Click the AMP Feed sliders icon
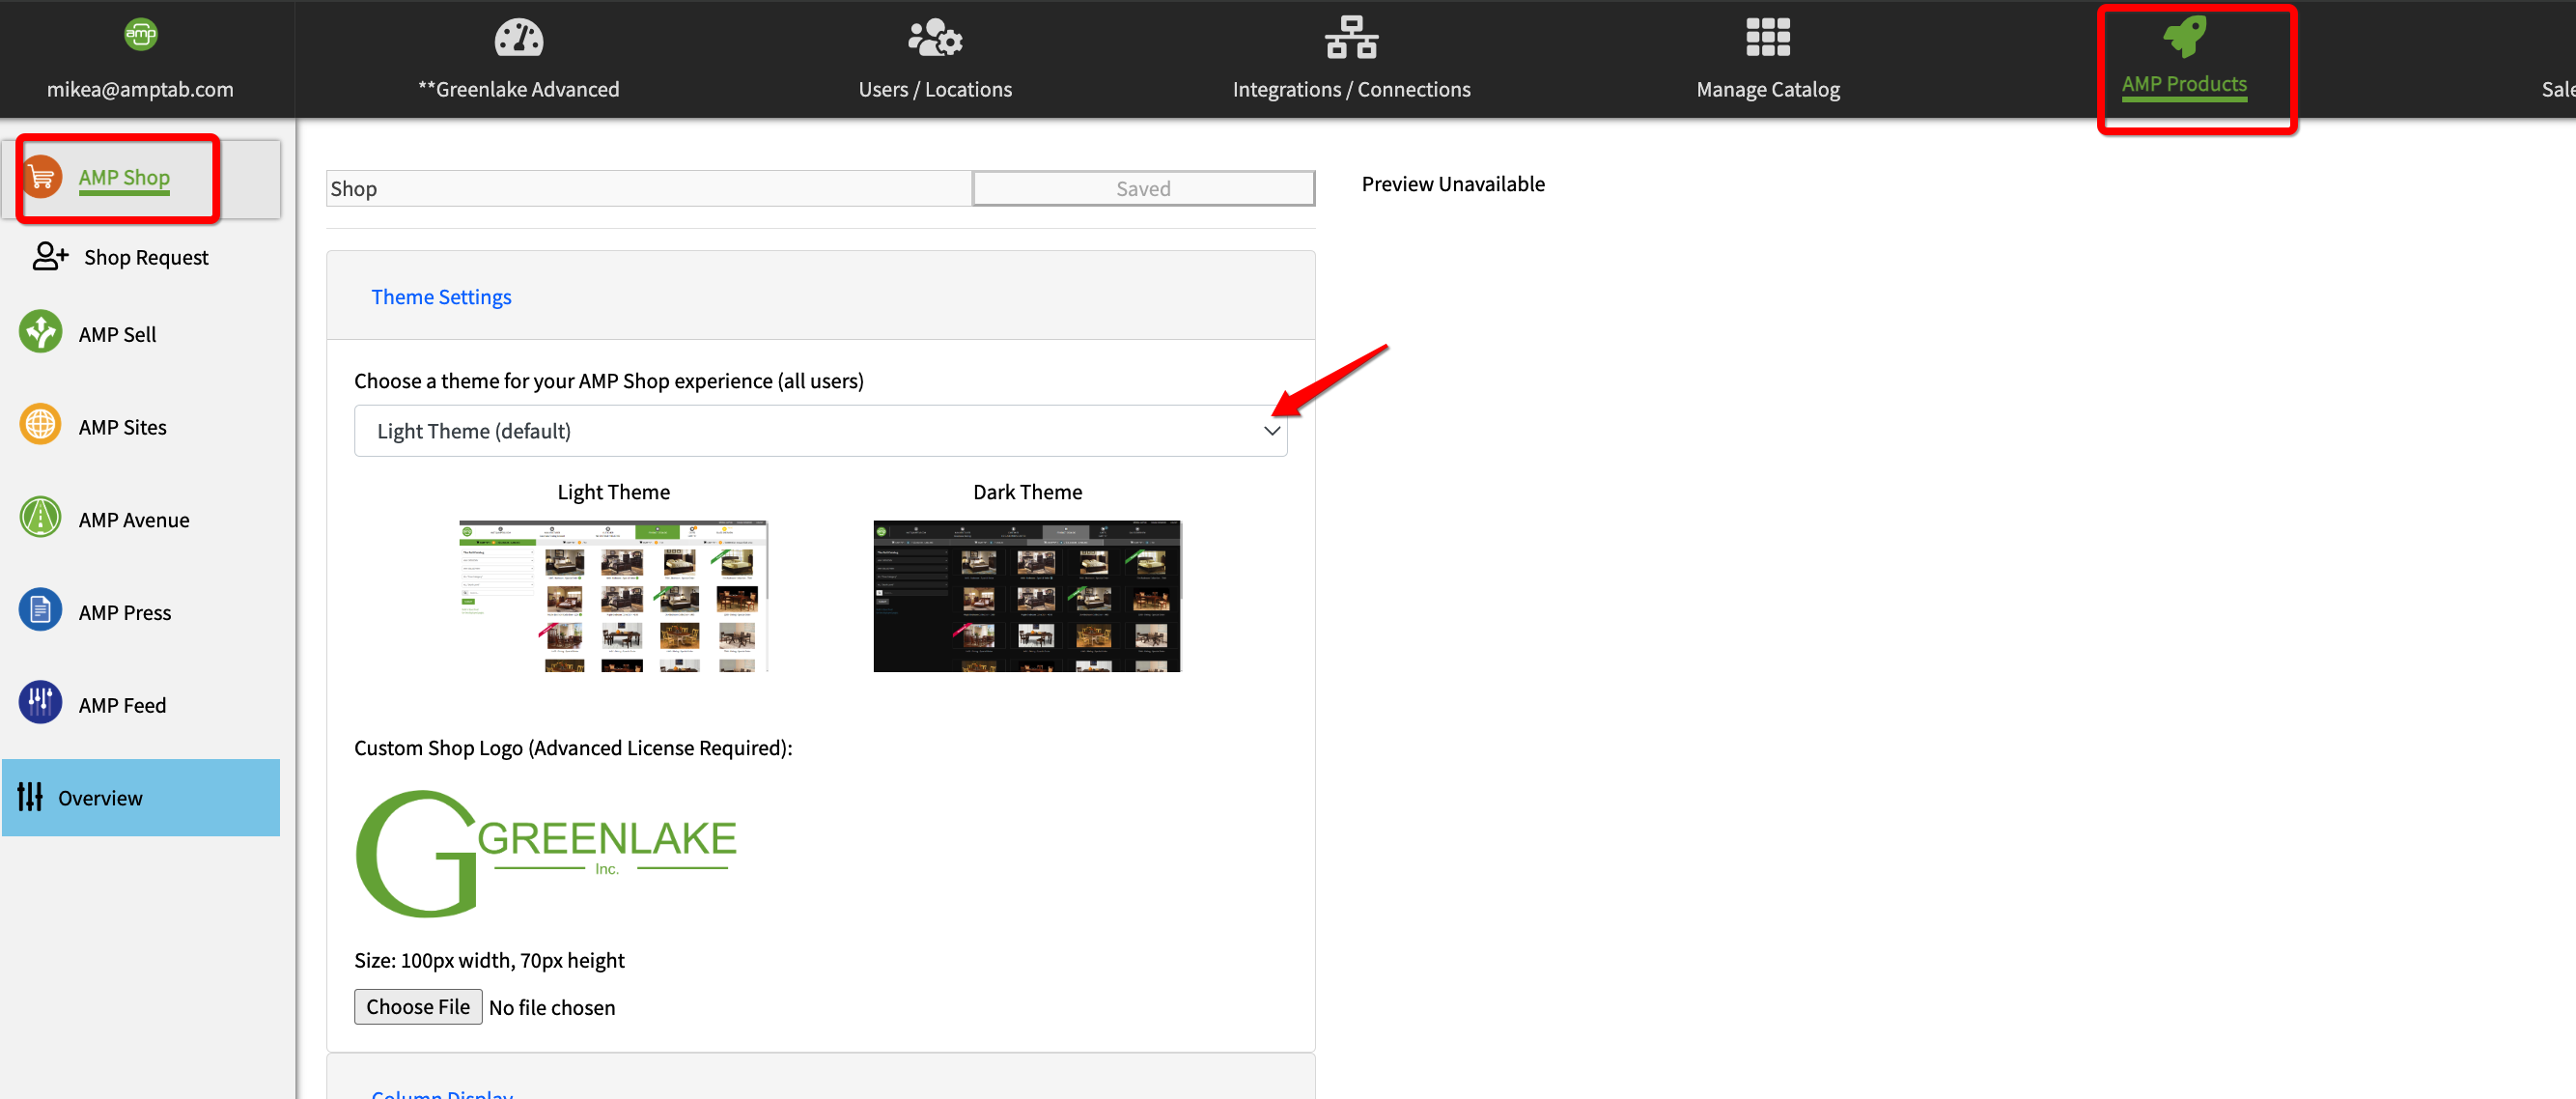The image size is (2576, 1099). (x=40, y=703)
